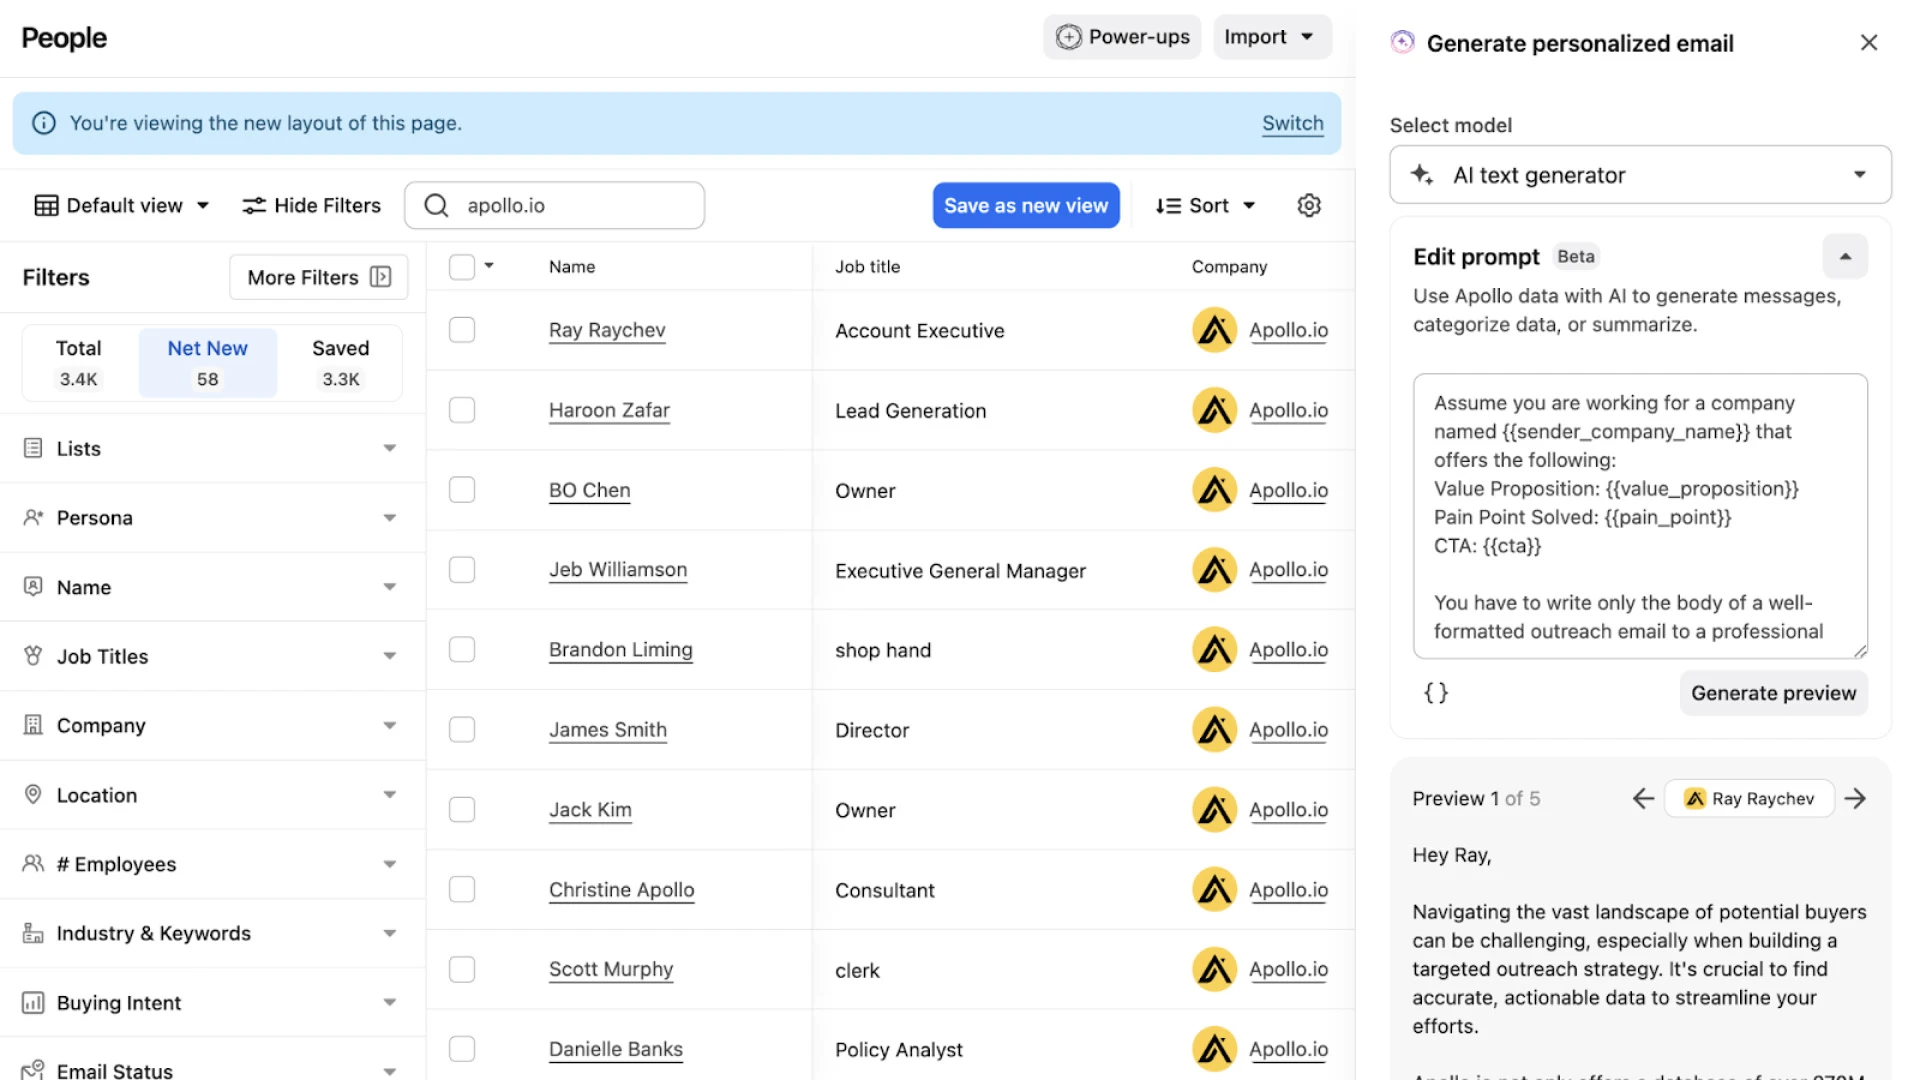Click the Apollo.io logo in Ray Raychev's row
1920x1080 pixels.
click(x=1214, y=330)
